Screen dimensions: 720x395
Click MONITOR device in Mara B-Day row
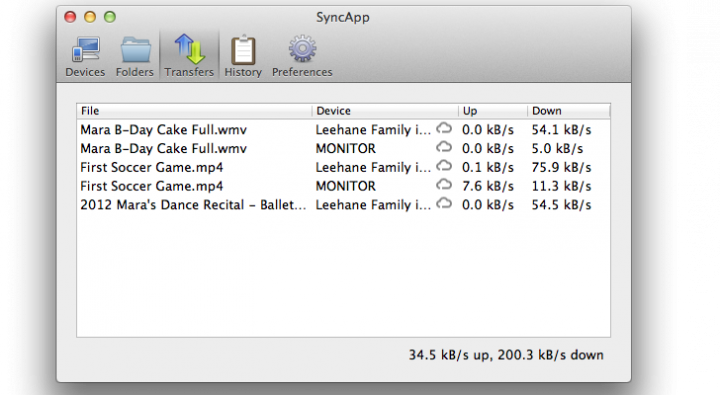(x=346, y=149)
